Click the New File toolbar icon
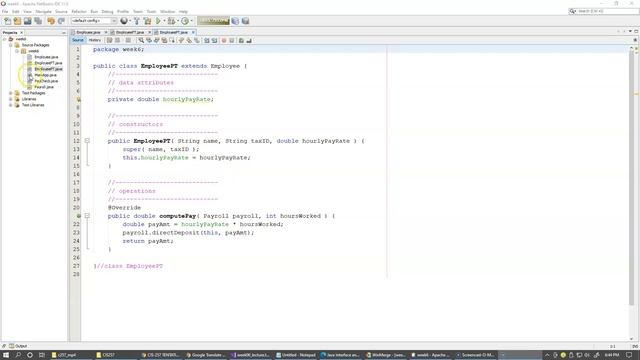640x360 pixels. 7,21
